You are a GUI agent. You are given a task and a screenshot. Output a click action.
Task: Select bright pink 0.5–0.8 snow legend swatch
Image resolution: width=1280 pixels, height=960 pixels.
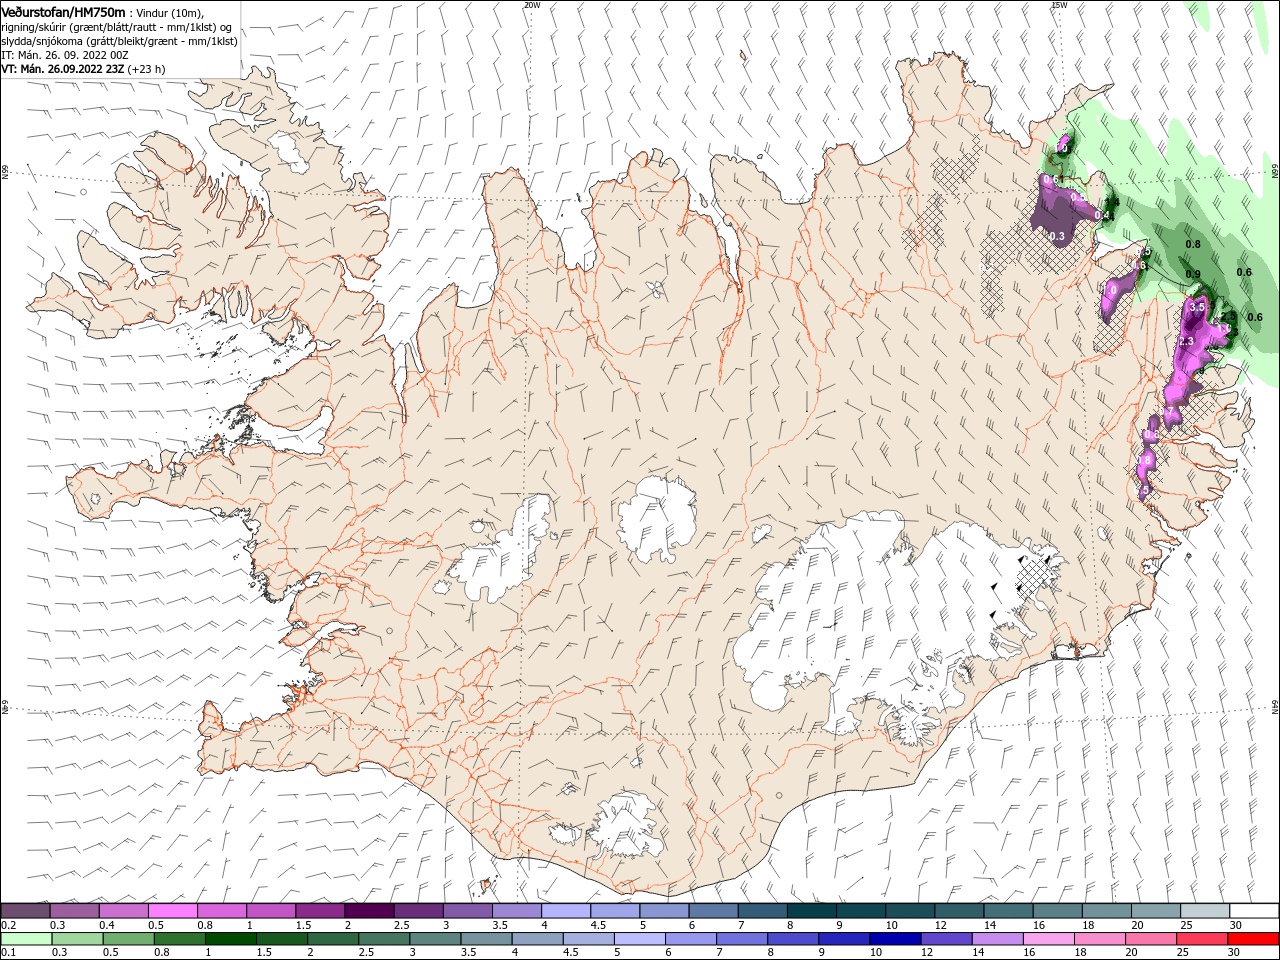click(x=172, y=910)
